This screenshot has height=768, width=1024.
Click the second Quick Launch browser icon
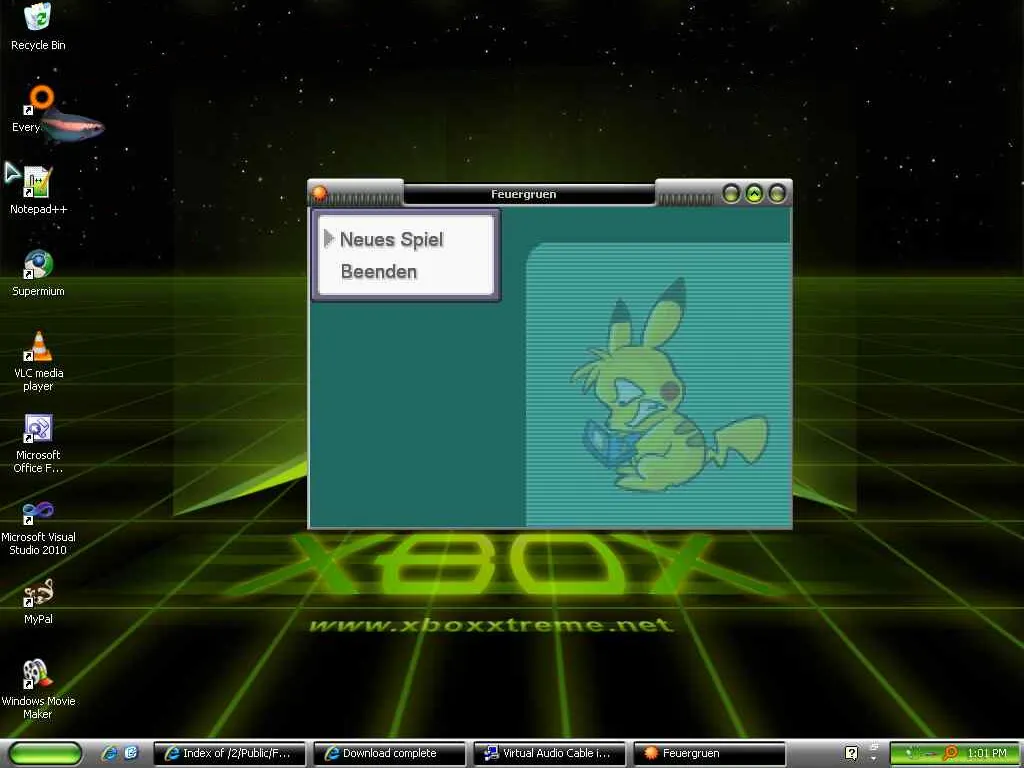(x=131, y=753)
